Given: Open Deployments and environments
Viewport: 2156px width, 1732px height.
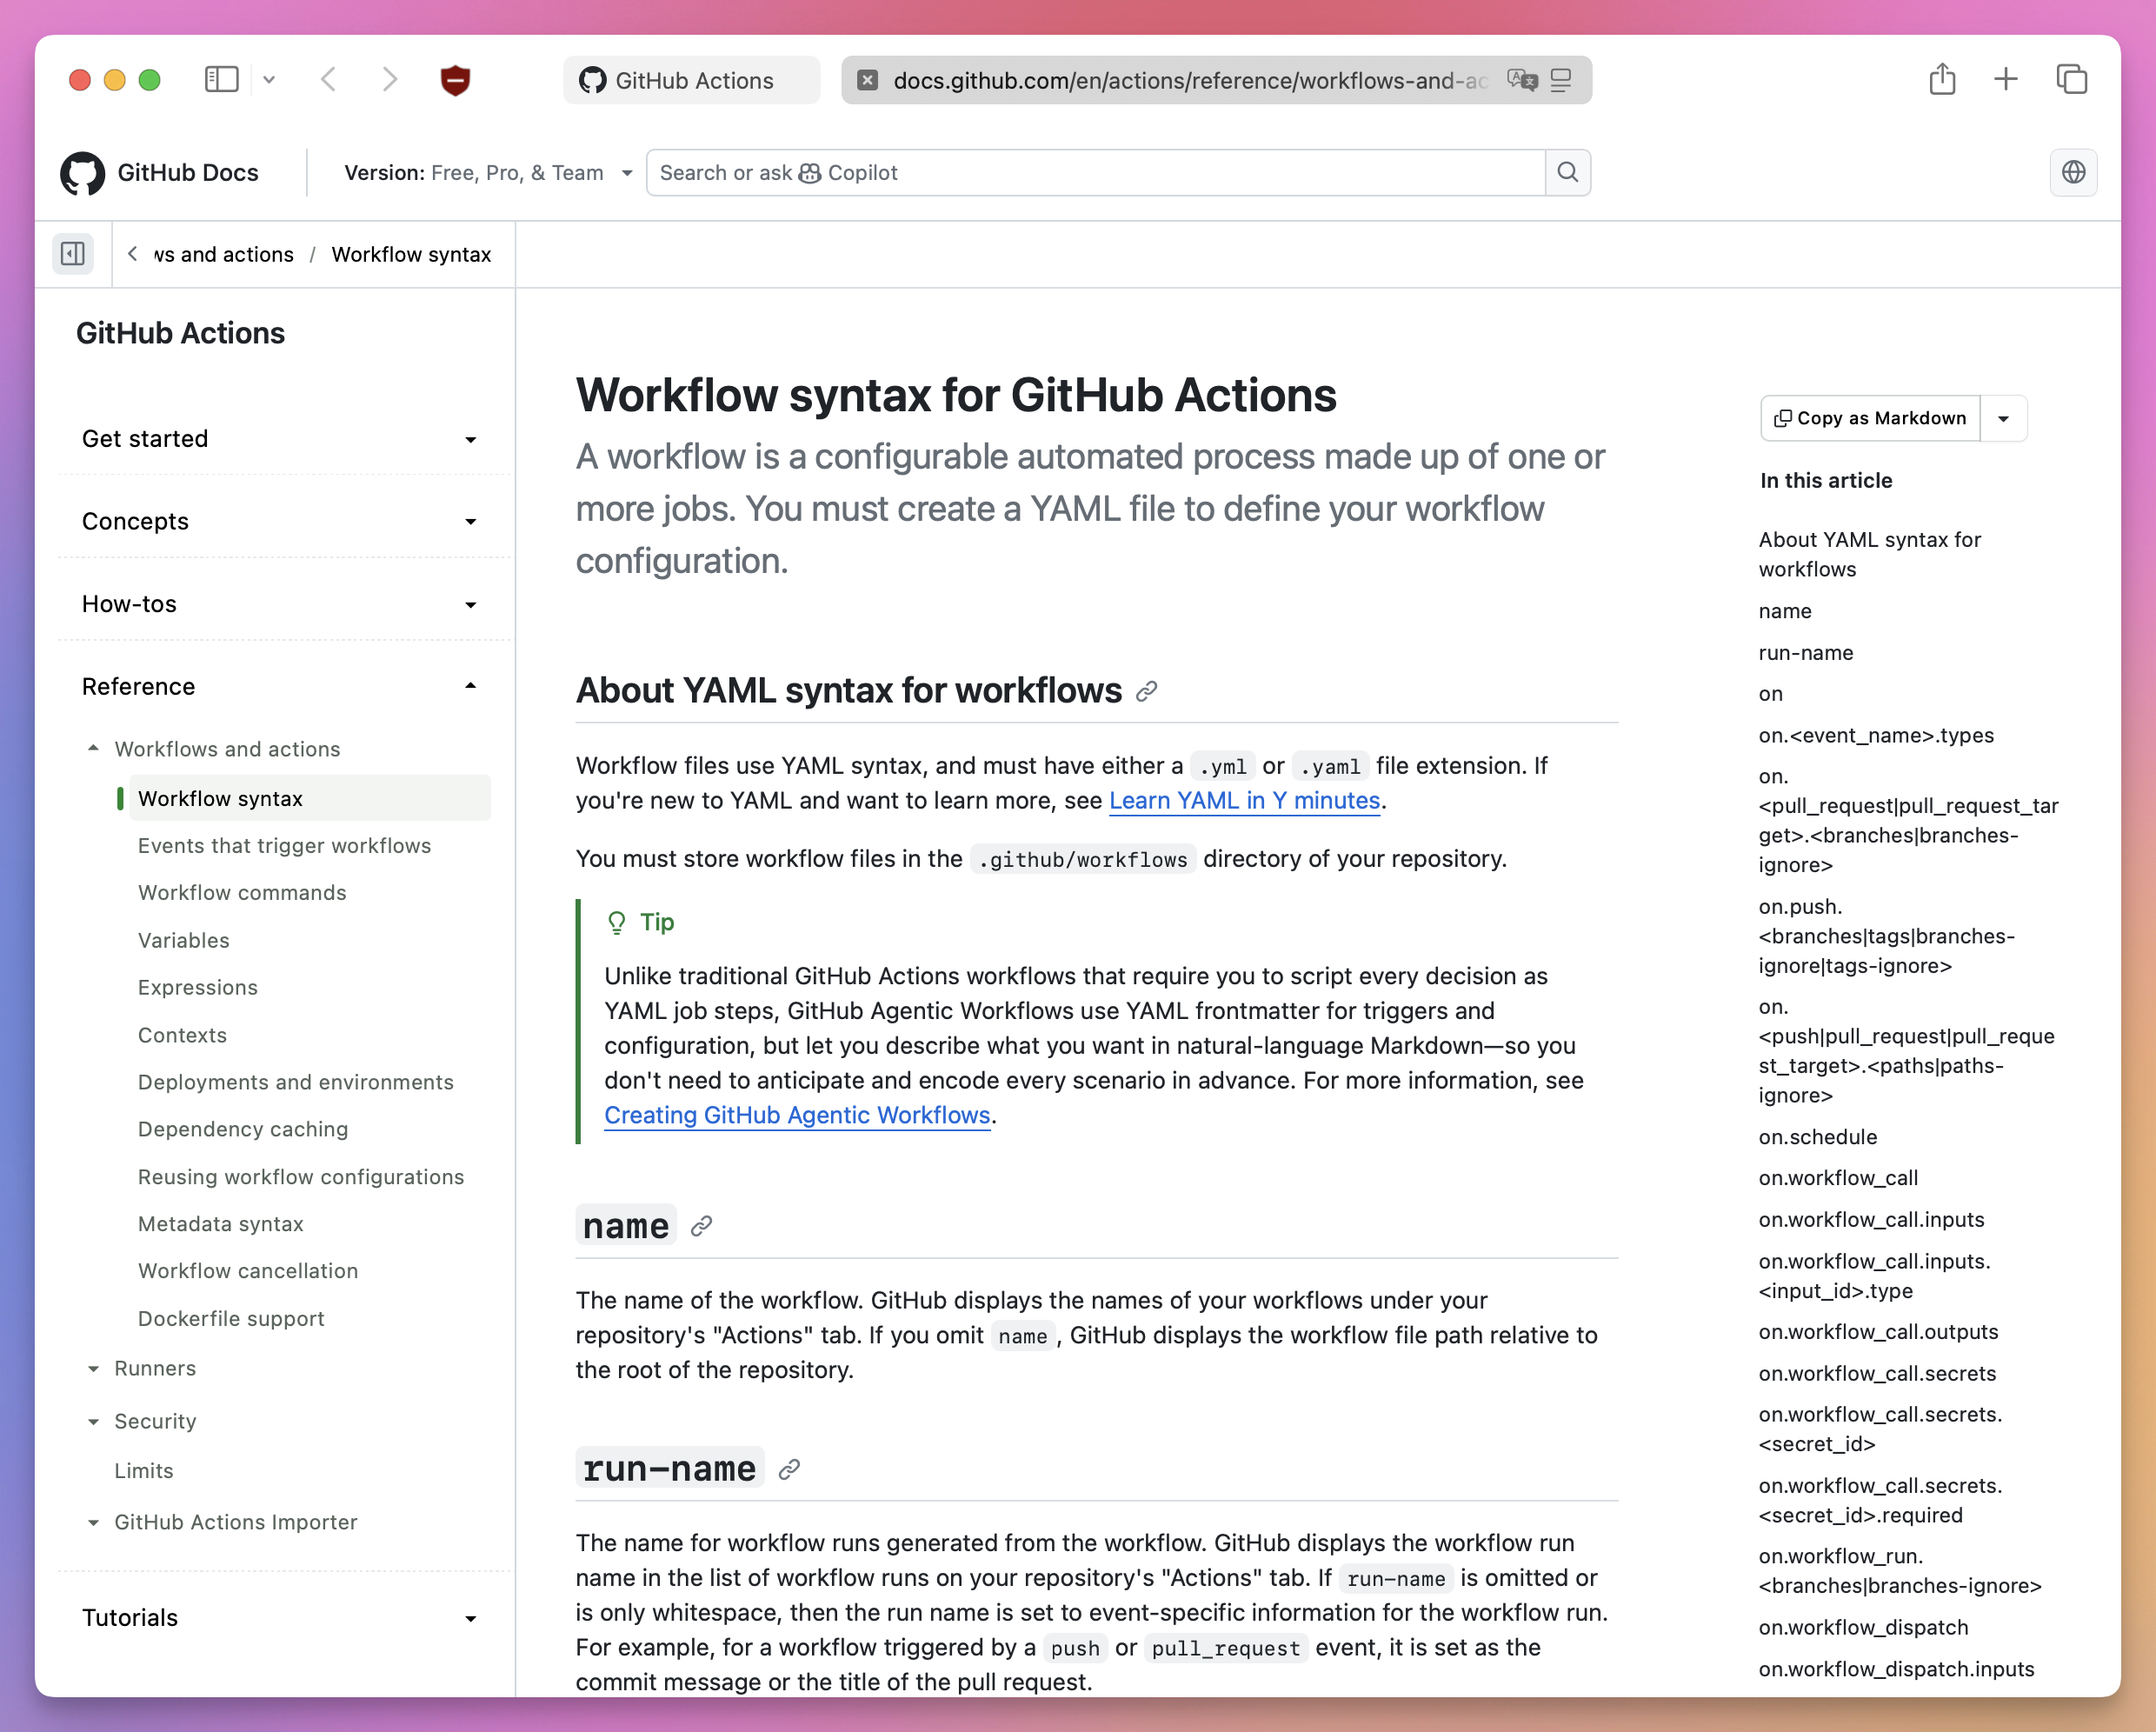Looking at the screenshot, I should click(x=295, y=1082).
